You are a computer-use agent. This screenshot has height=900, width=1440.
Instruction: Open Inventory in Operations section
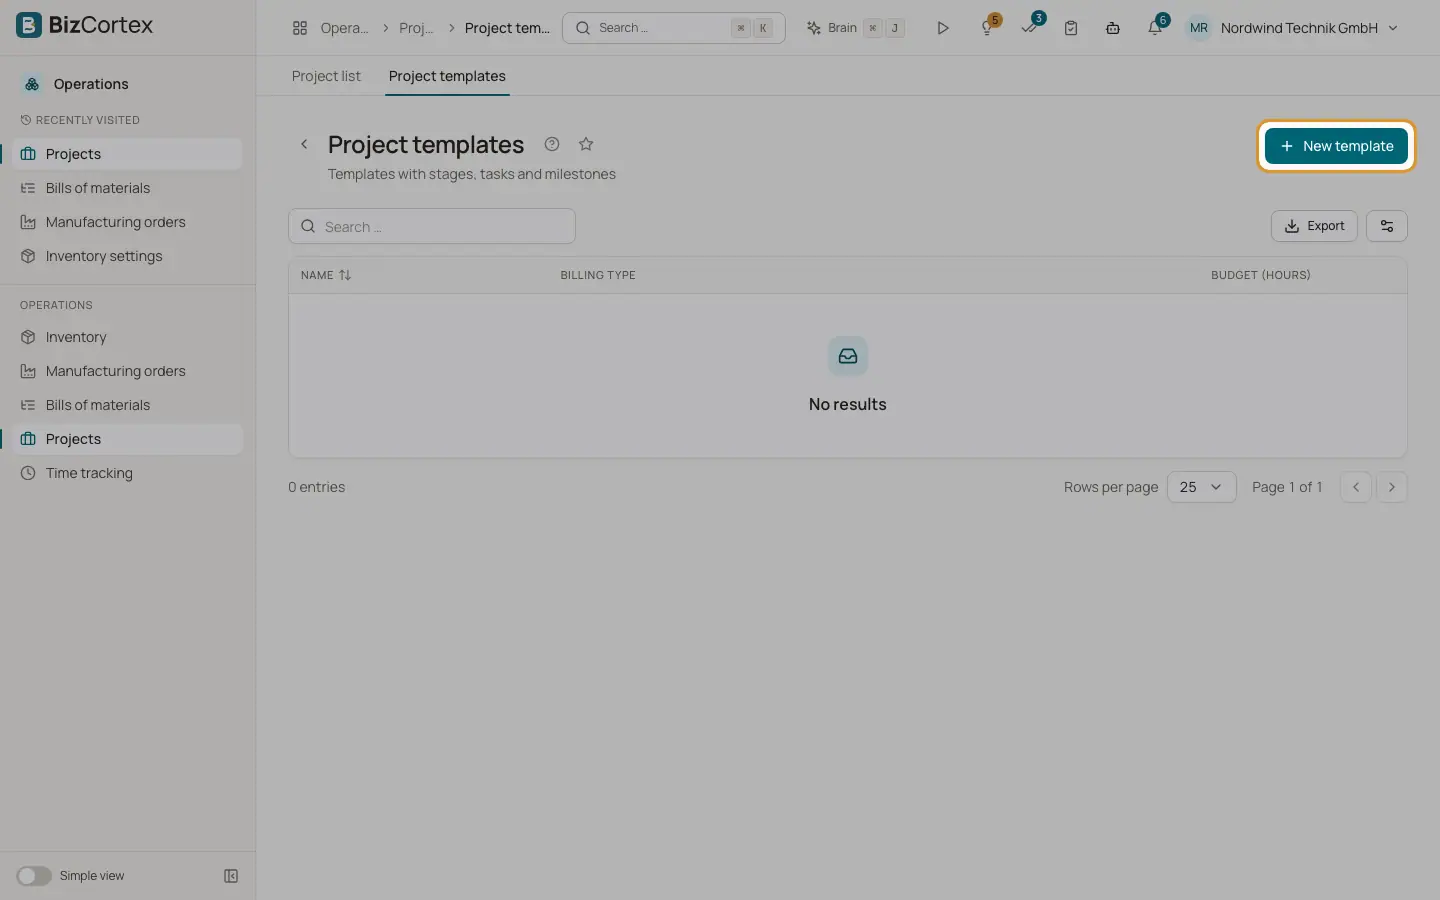click(128, 337)
